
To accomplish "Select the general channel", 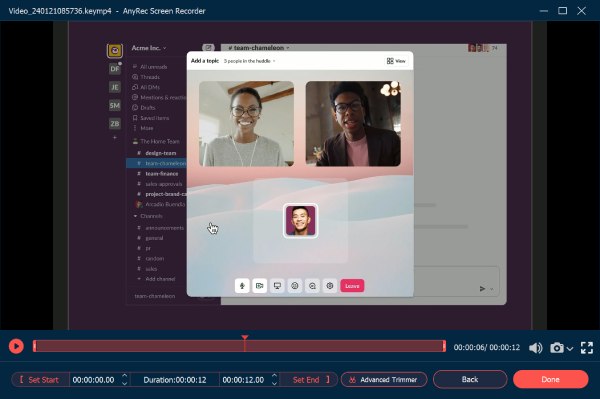I will [x=154, y=238].
